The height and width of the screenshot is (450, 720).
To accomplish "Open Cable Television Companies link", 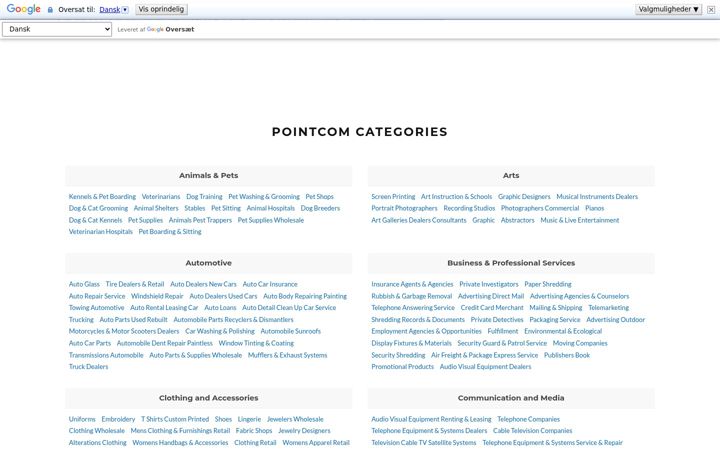I will pyautogui.click(x=533, y=431).
